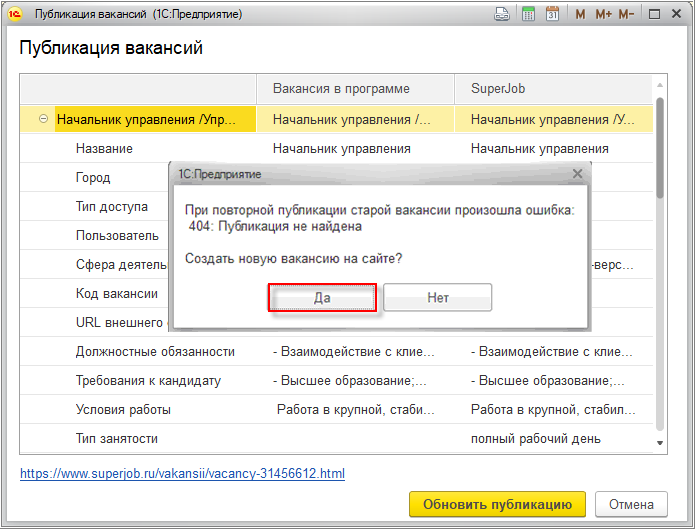Select the Требования к кандидату row

pos(148,381)
